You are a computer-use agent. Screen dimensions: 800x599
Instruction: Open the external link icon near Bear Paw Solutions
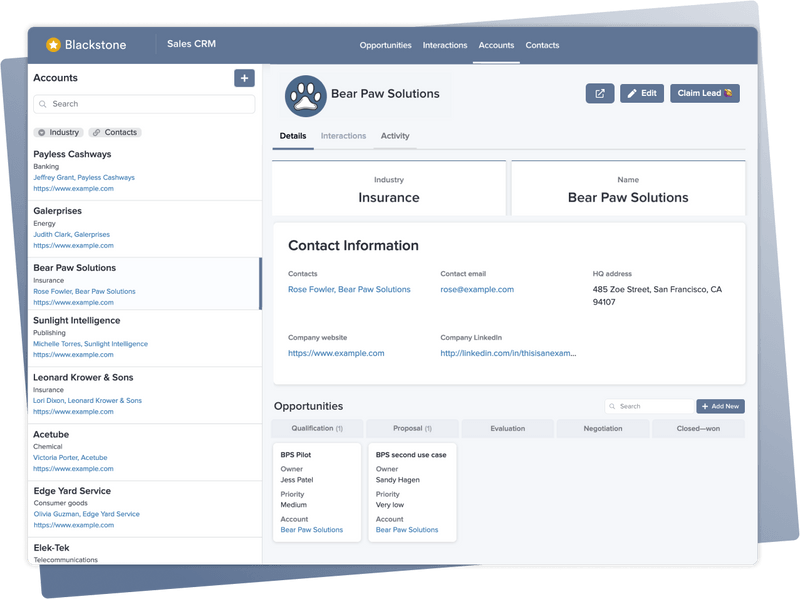[x=599, y=93]
